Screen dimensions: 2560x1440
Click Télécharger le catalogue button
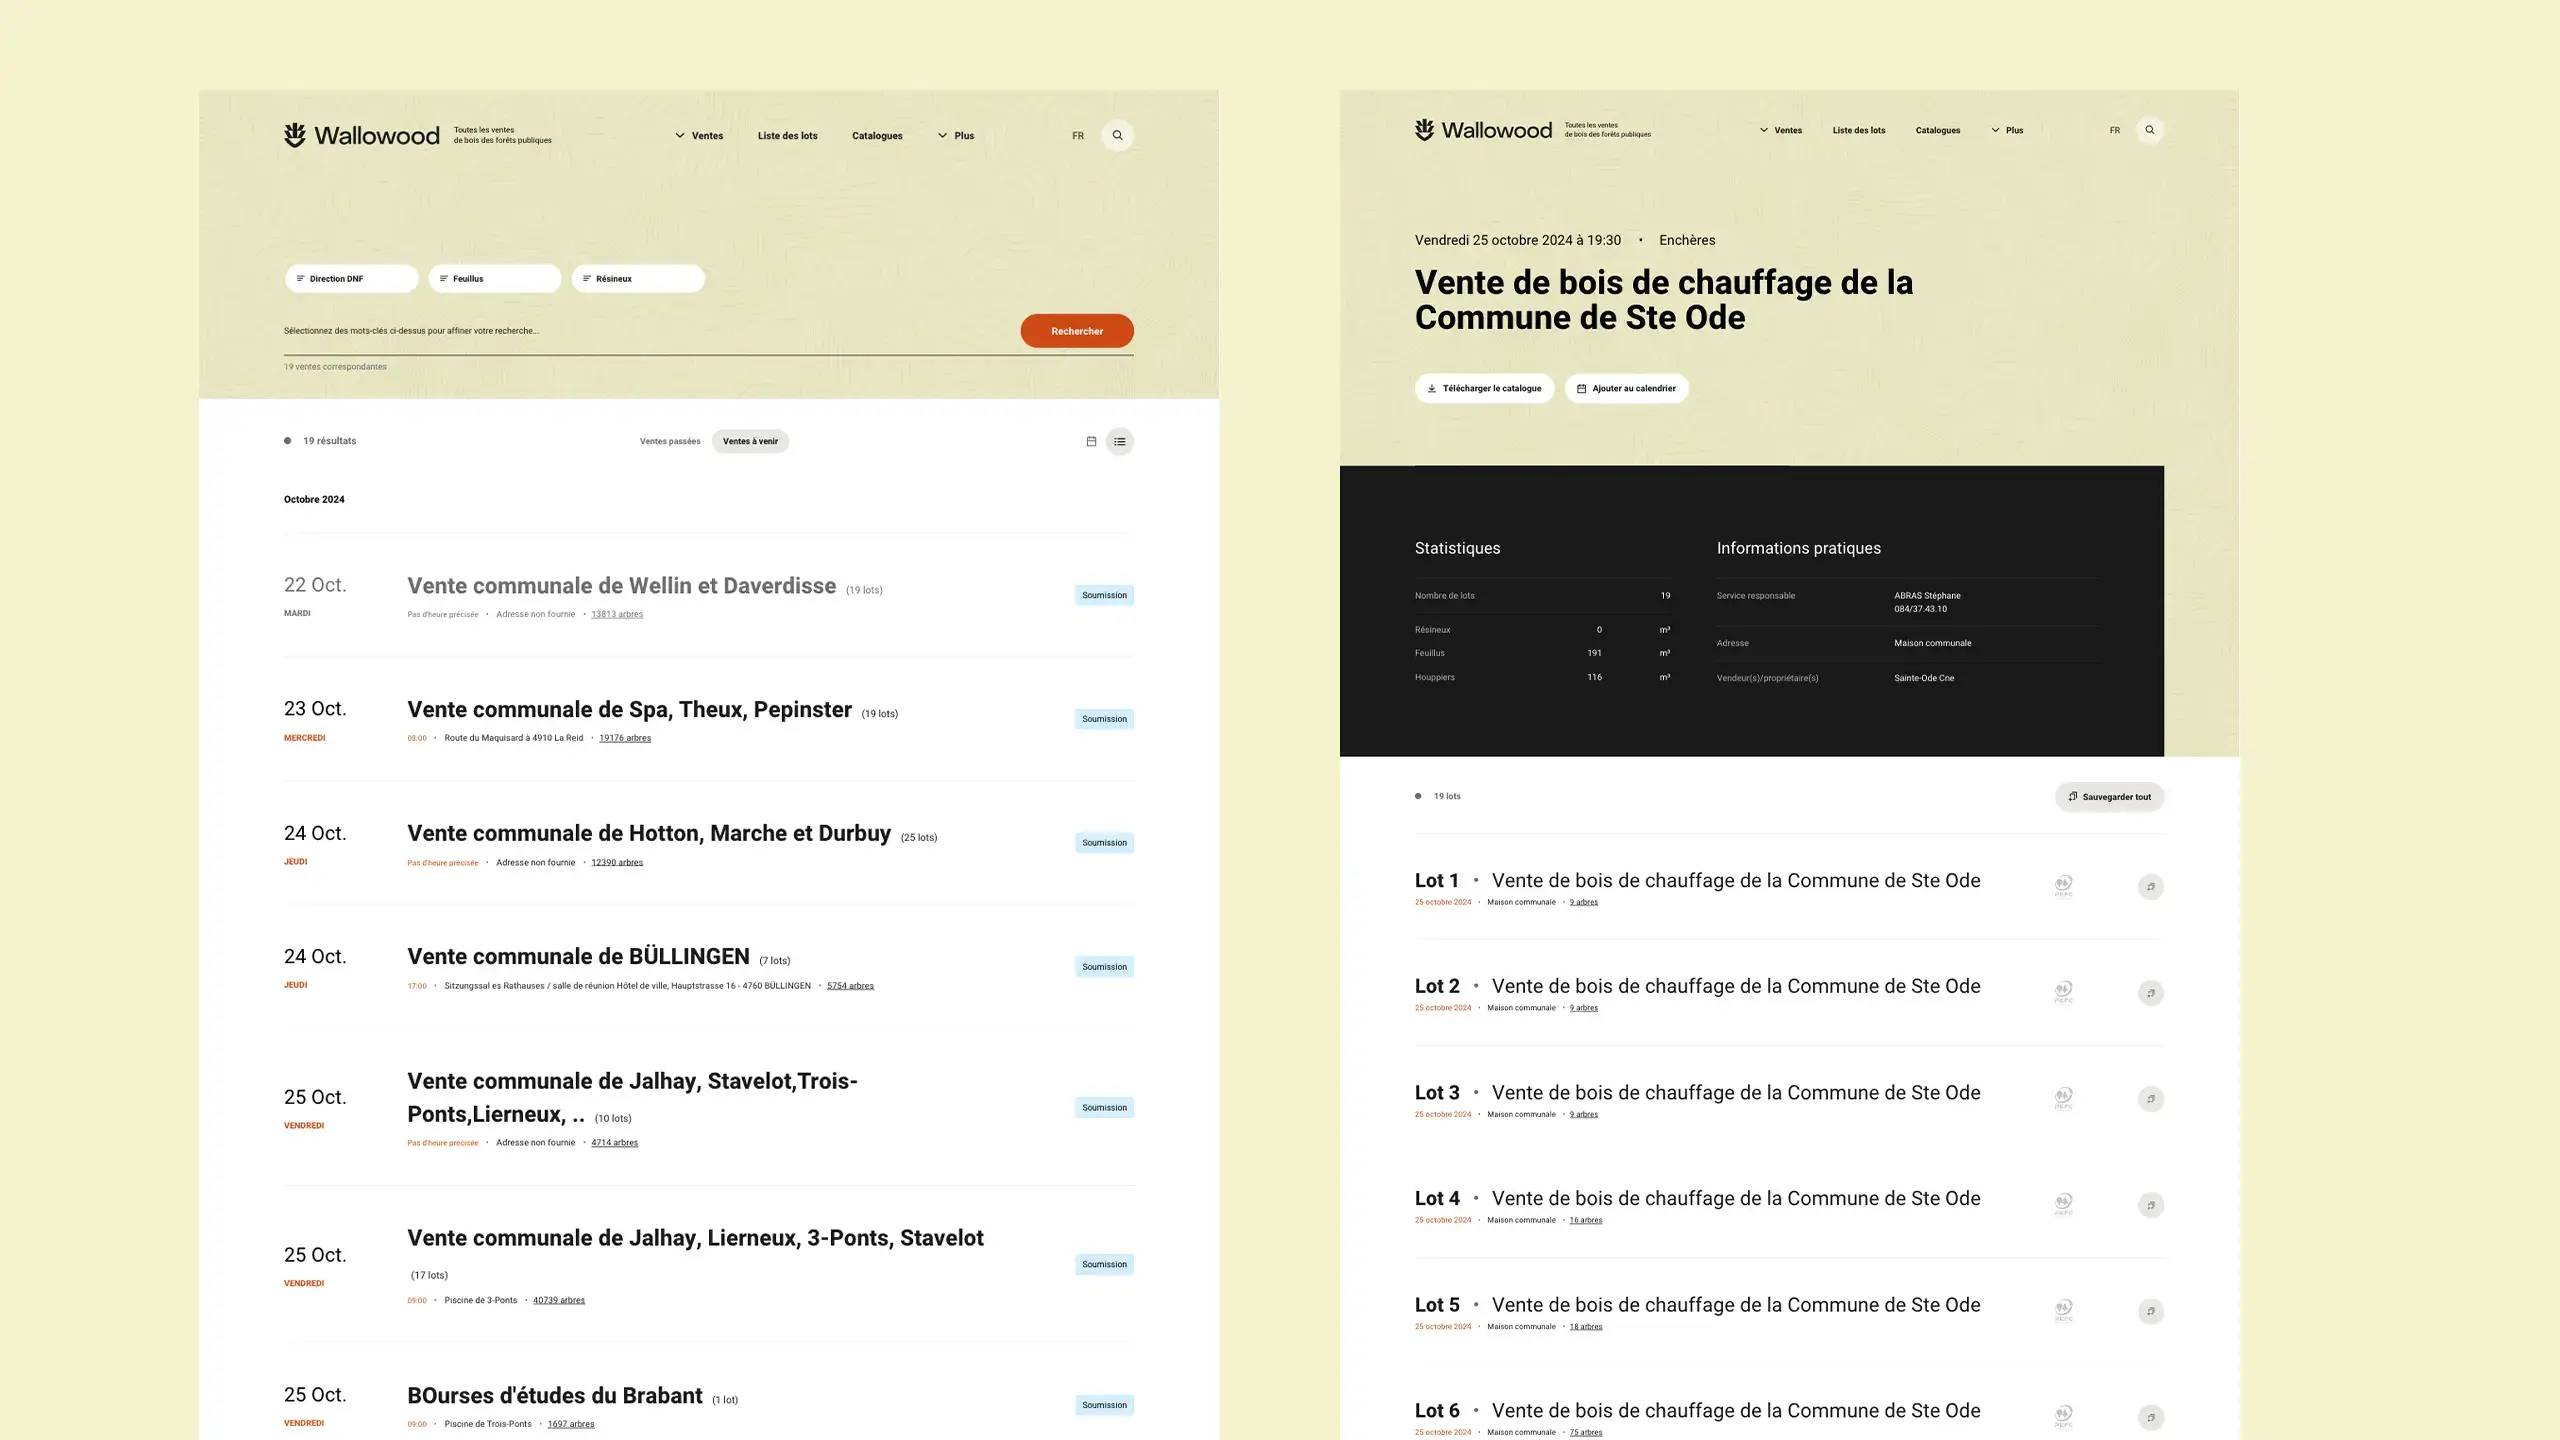(1484, 388)
